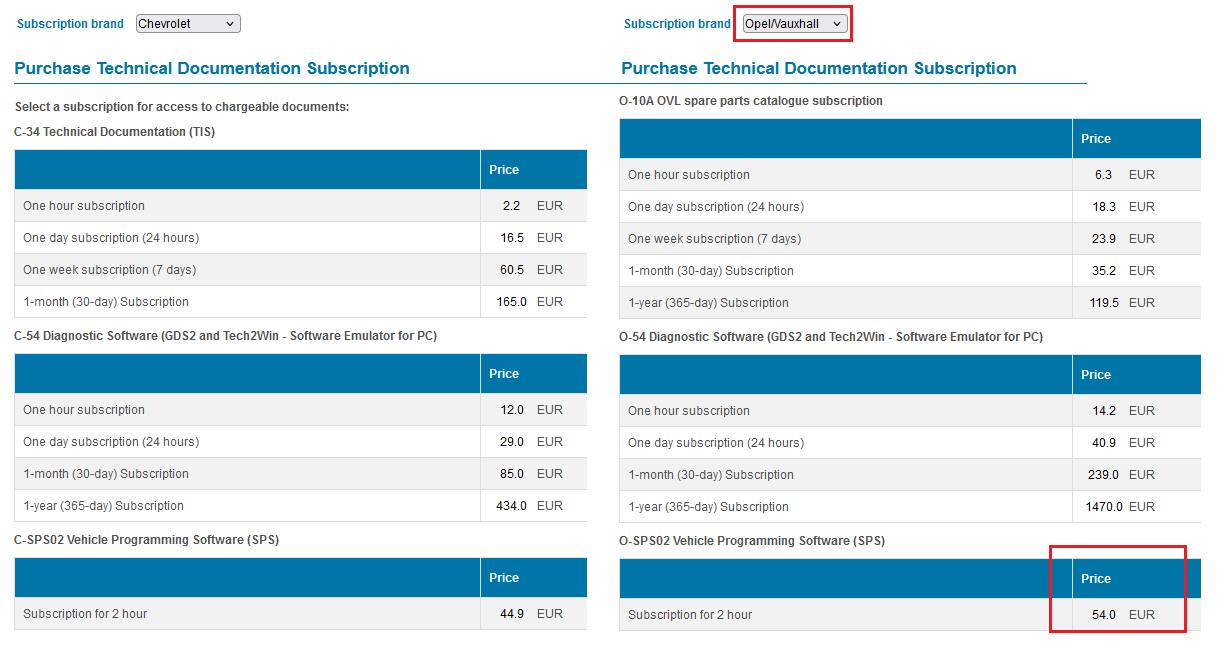Select the 12.0 EUR one hour subscription
The height and width of the screenshot is (645, 1225).
(x=84, y=410)
